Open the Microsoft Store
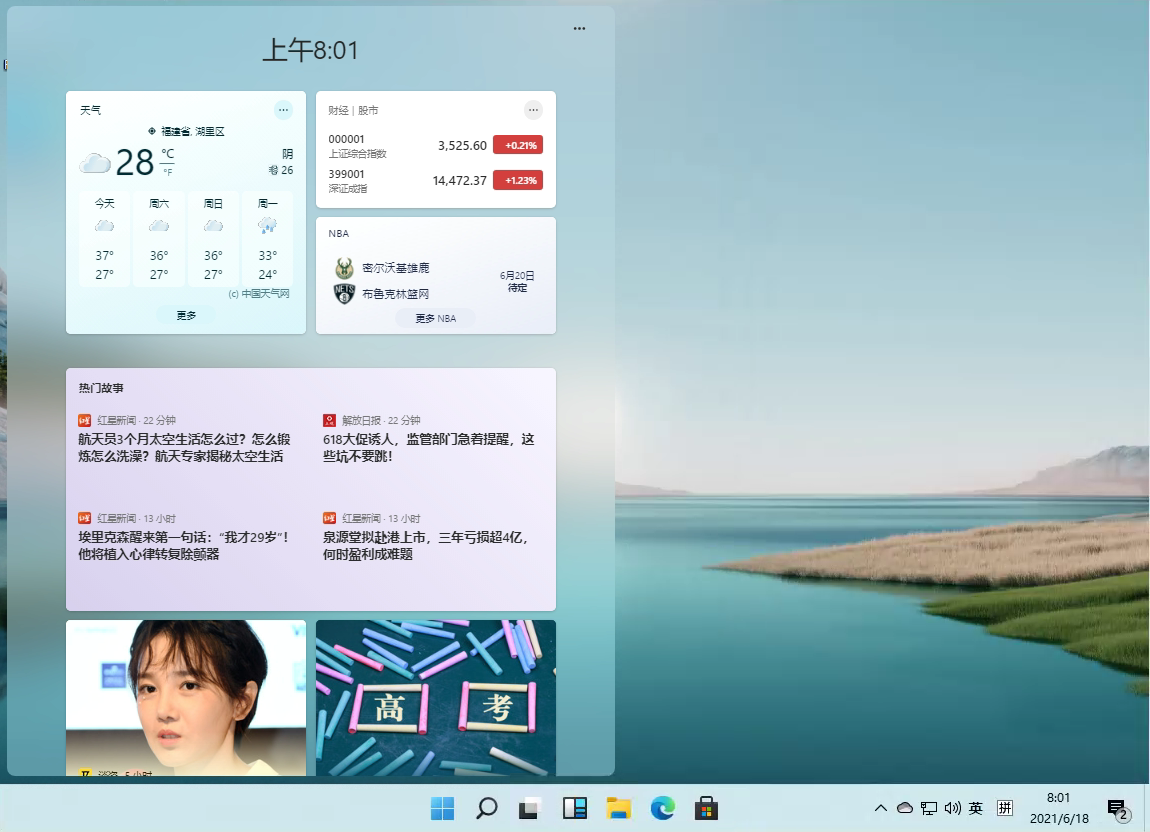Viewport: 1150px width, 832px height. point(706,807)
